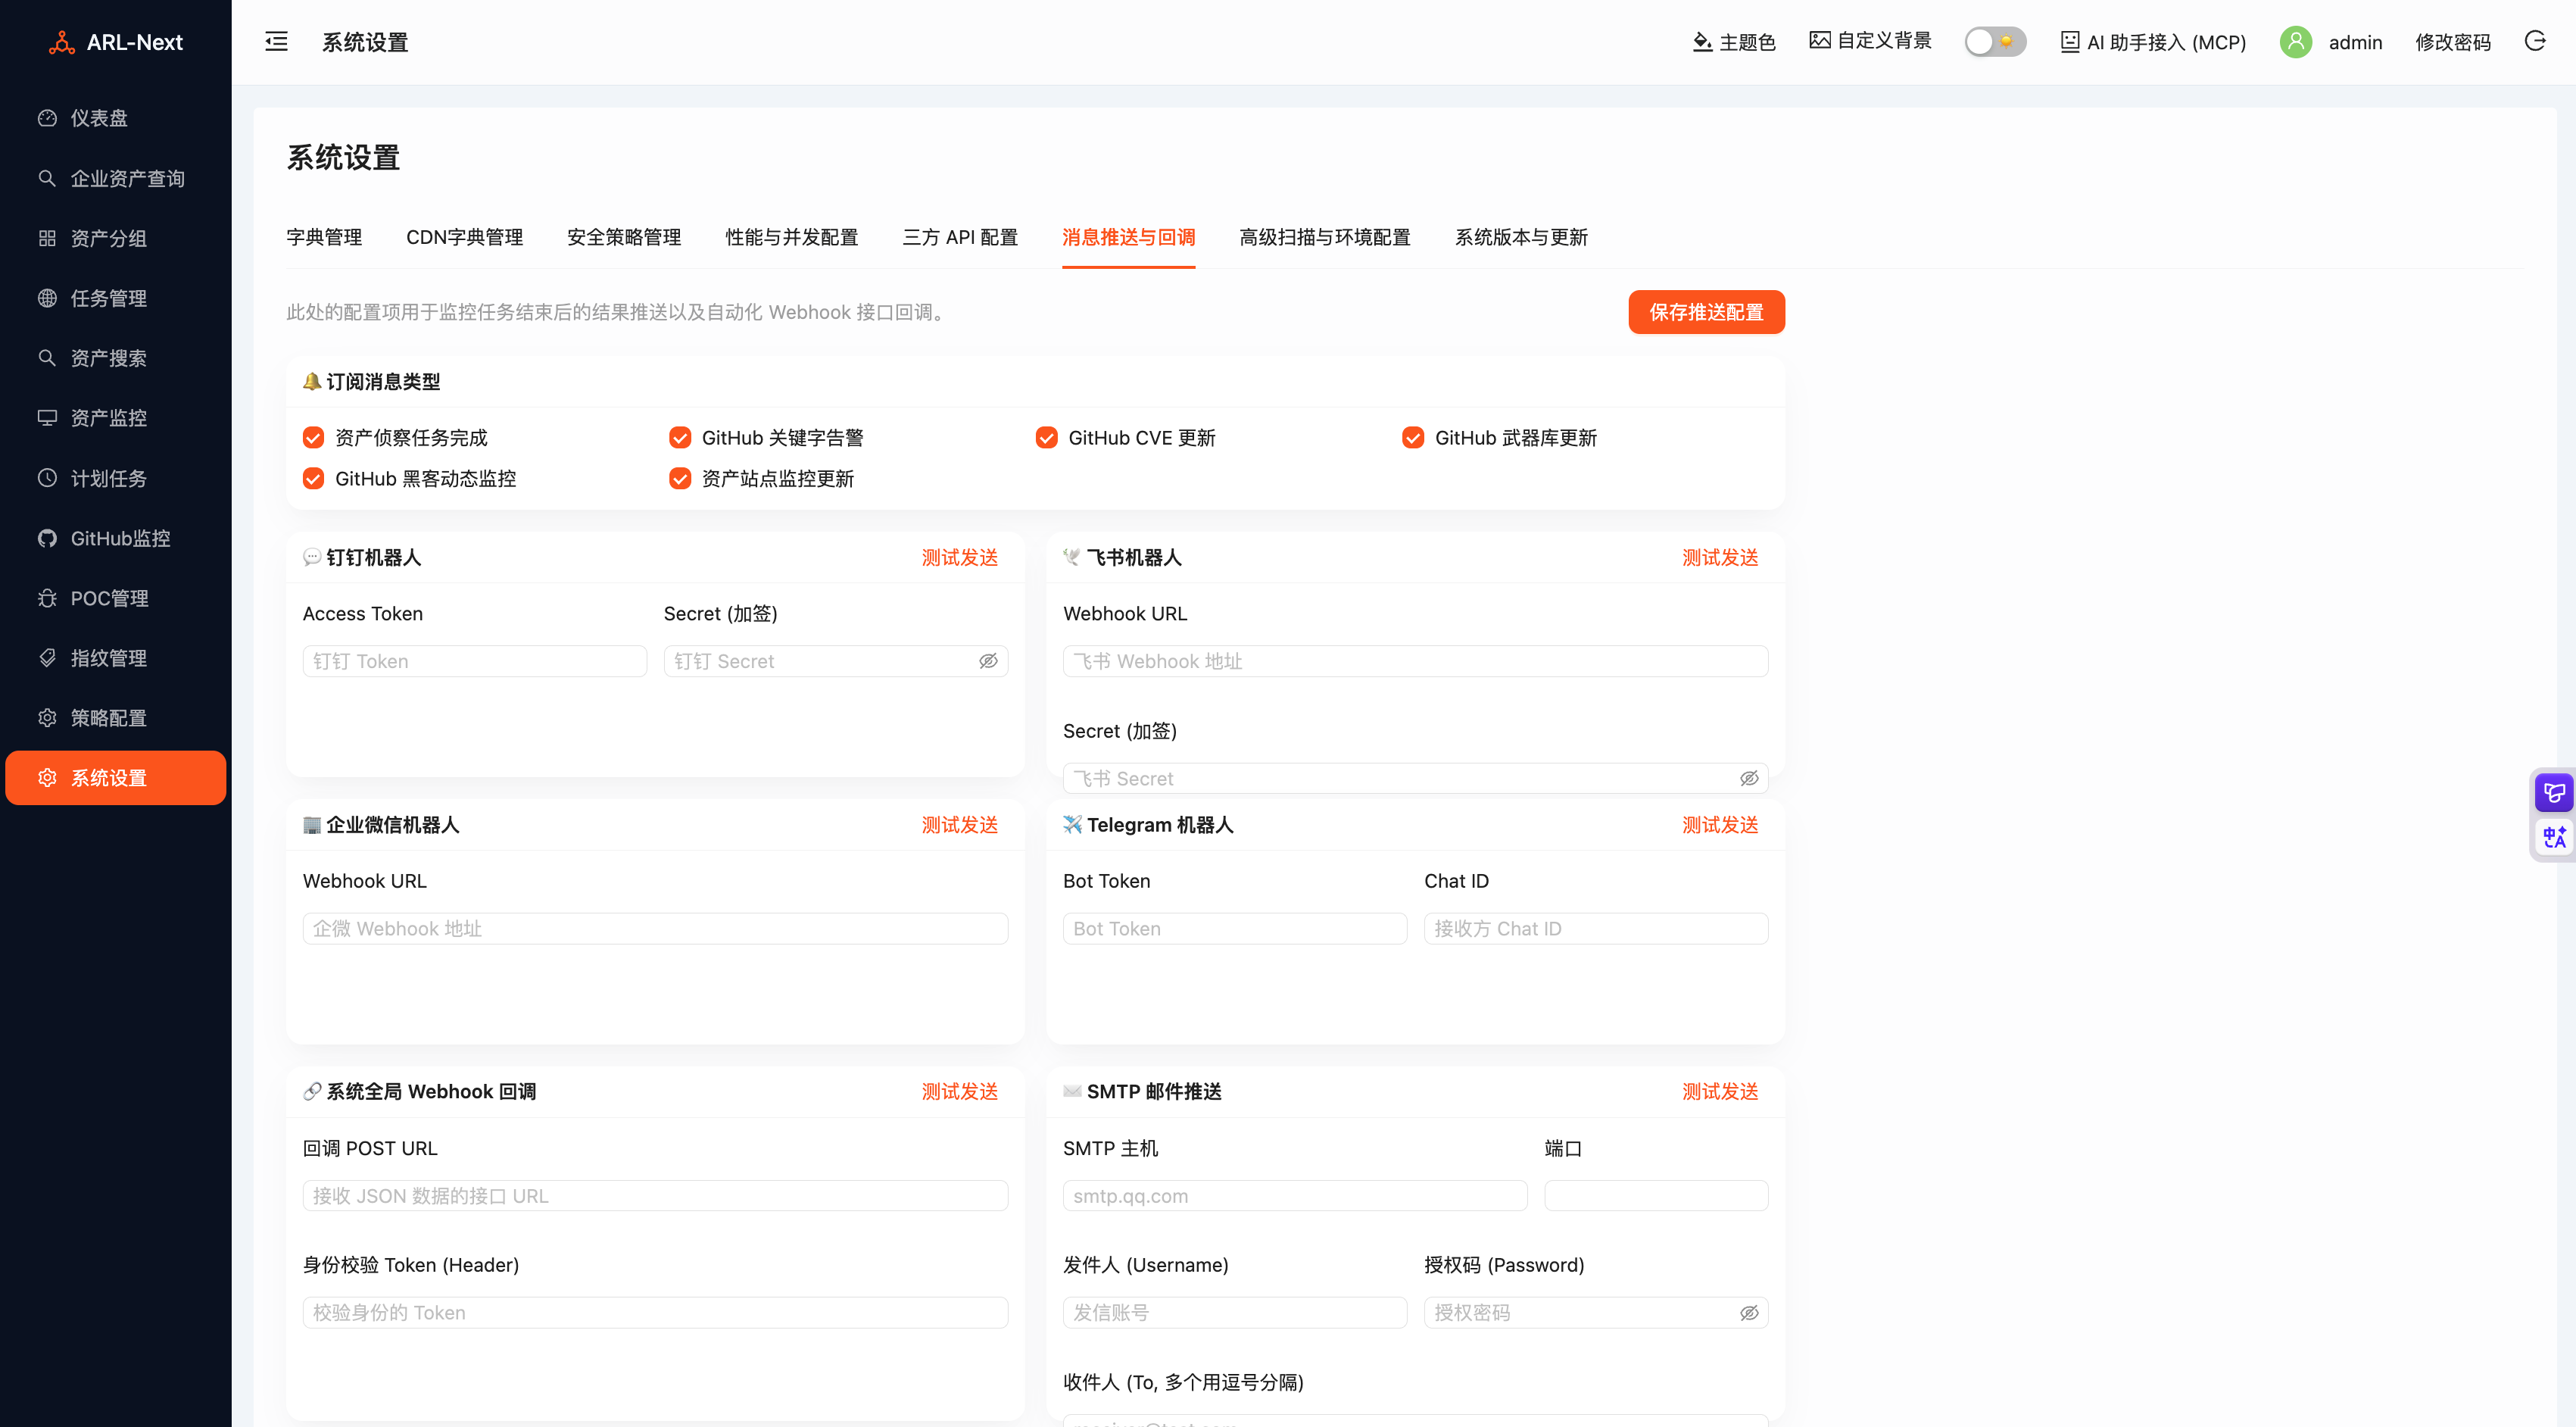Switch to 字典管理 tab

(x=324, y=237)
